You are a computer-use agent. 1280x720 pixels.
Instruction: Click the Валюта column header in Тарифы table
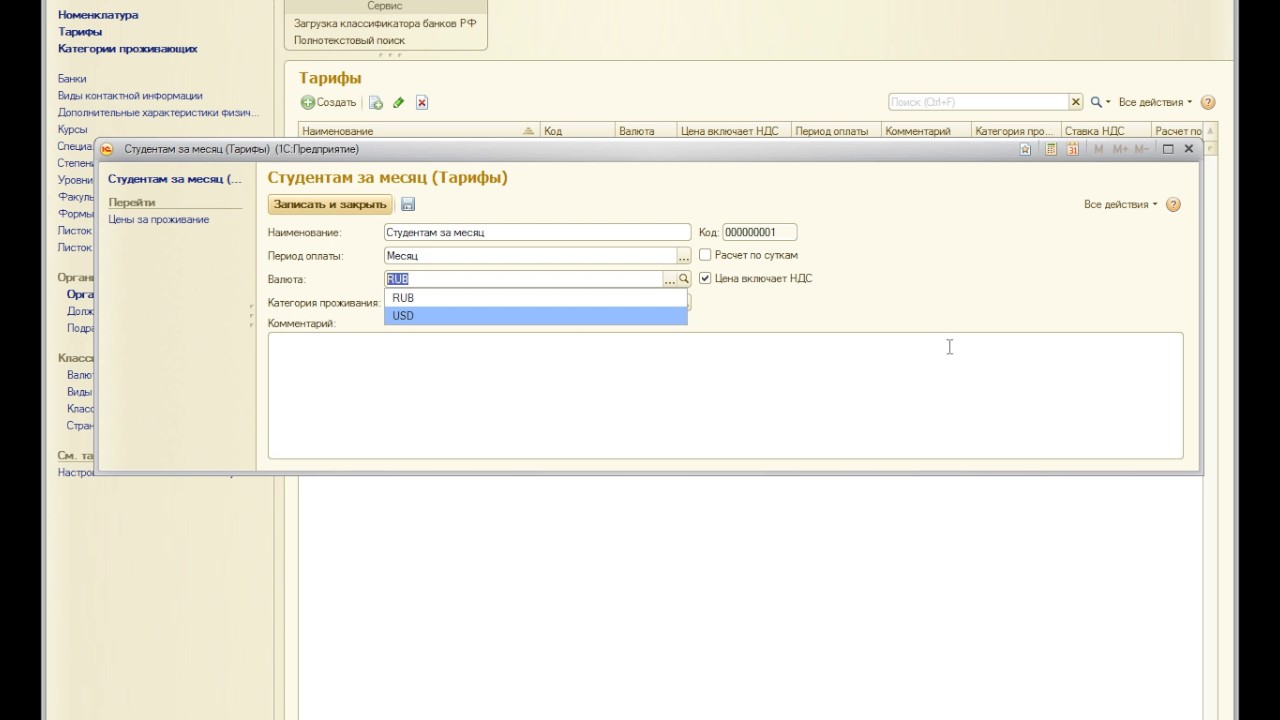pos(644,131)
